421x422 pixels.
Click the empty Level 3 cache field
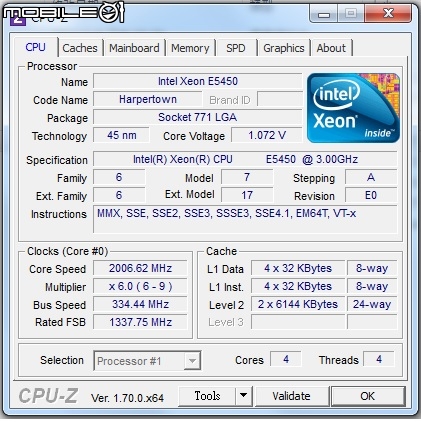(x=298, y=322)
